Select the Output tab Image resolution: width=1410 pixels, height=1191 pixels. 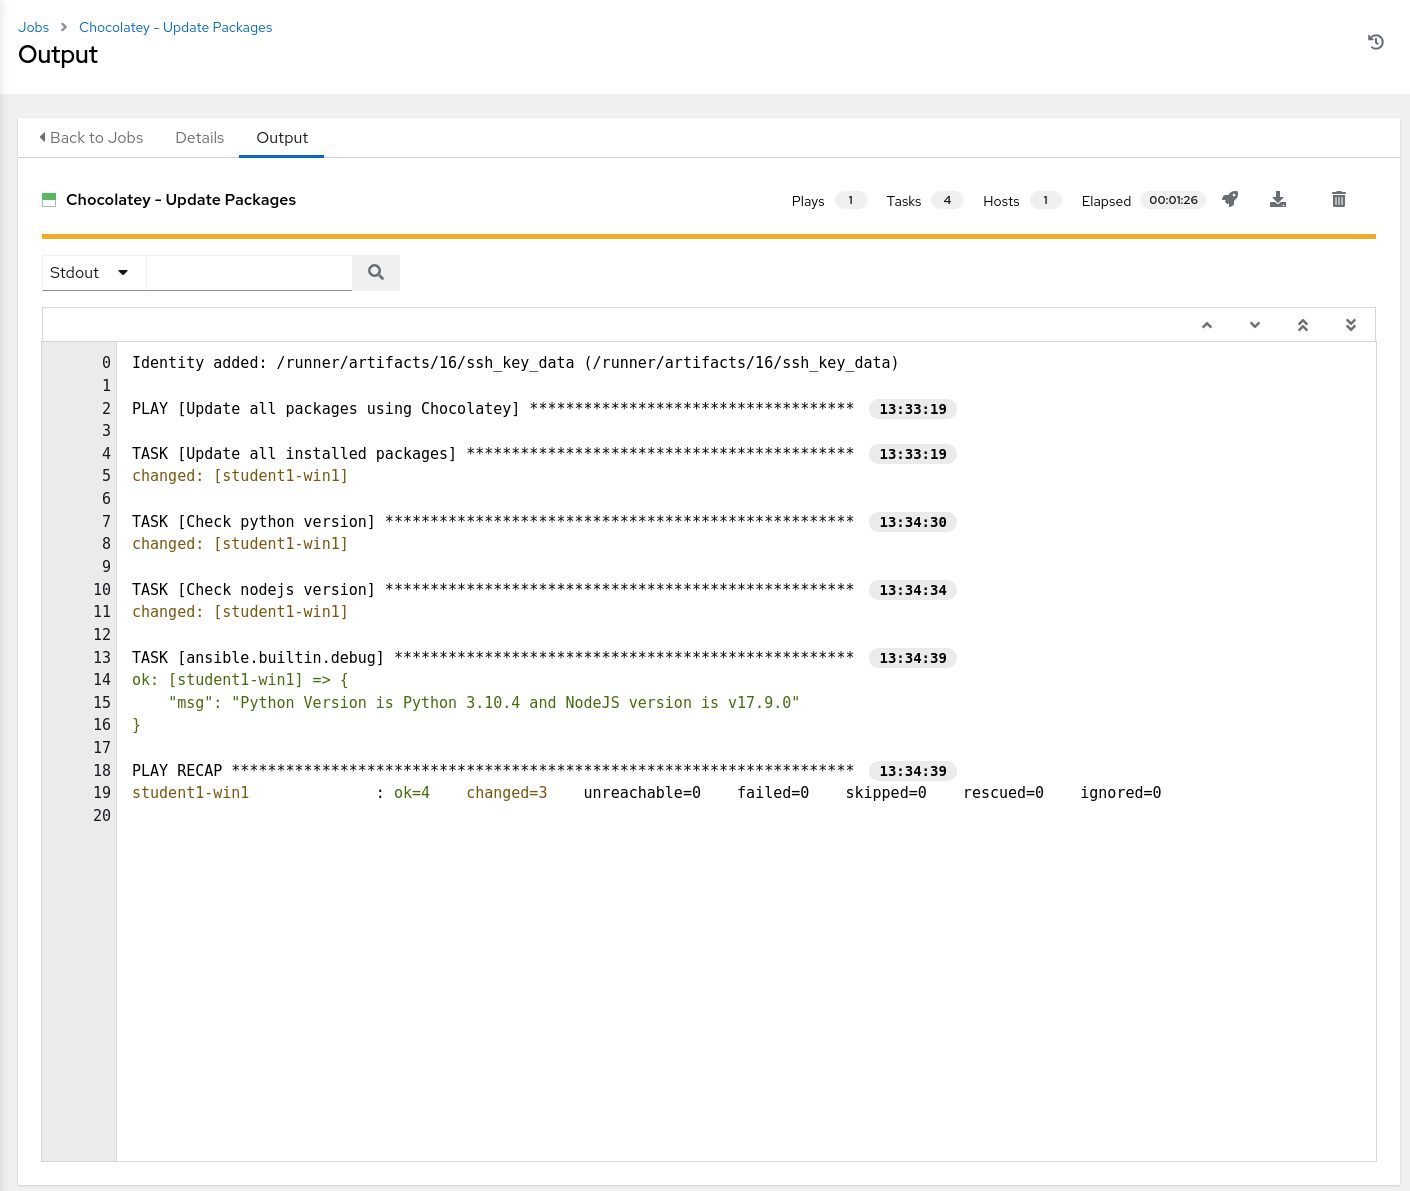coord(282,138)
